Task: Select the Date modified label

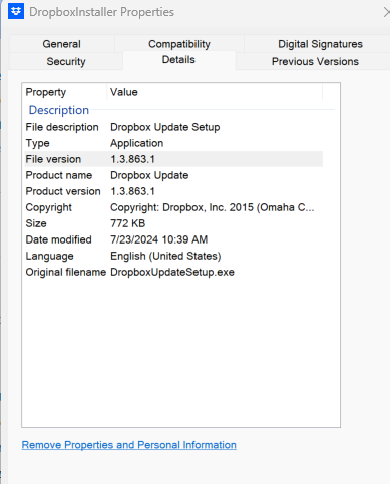Action: pyautogui.click(x=58, y=239)
